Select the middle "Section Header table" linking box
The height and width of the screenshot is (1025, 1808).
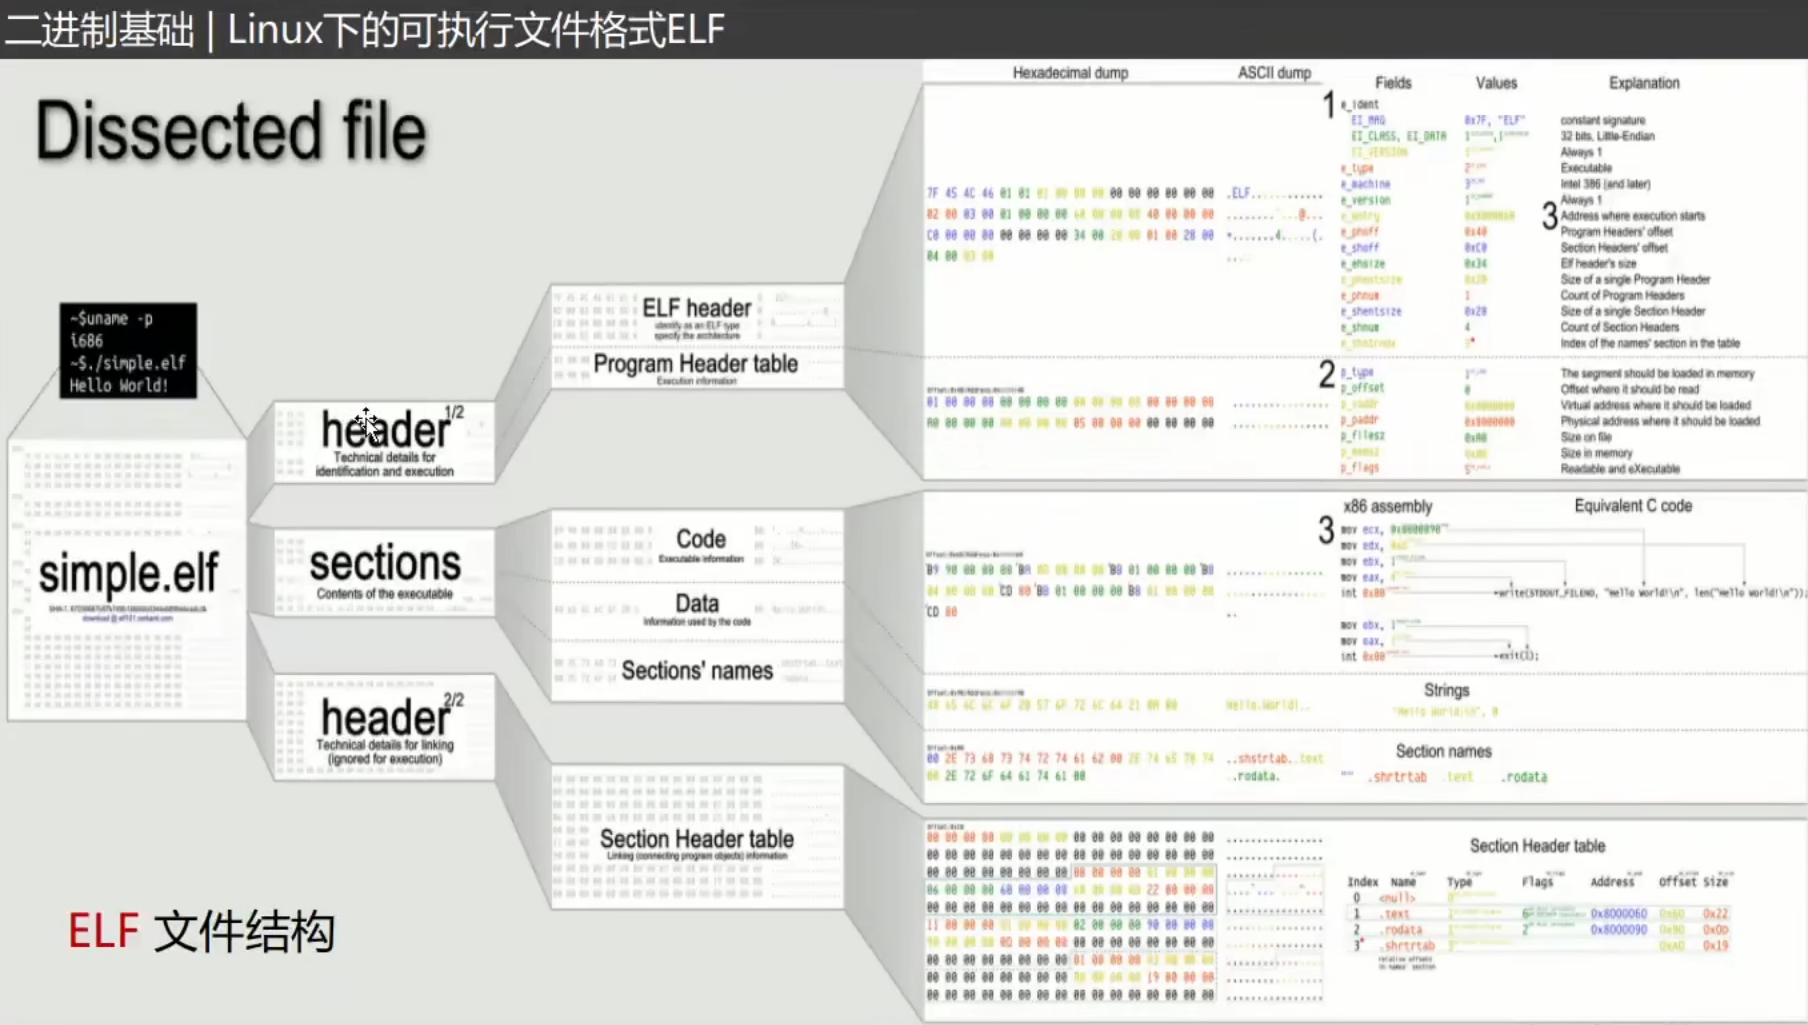[697, 837]
